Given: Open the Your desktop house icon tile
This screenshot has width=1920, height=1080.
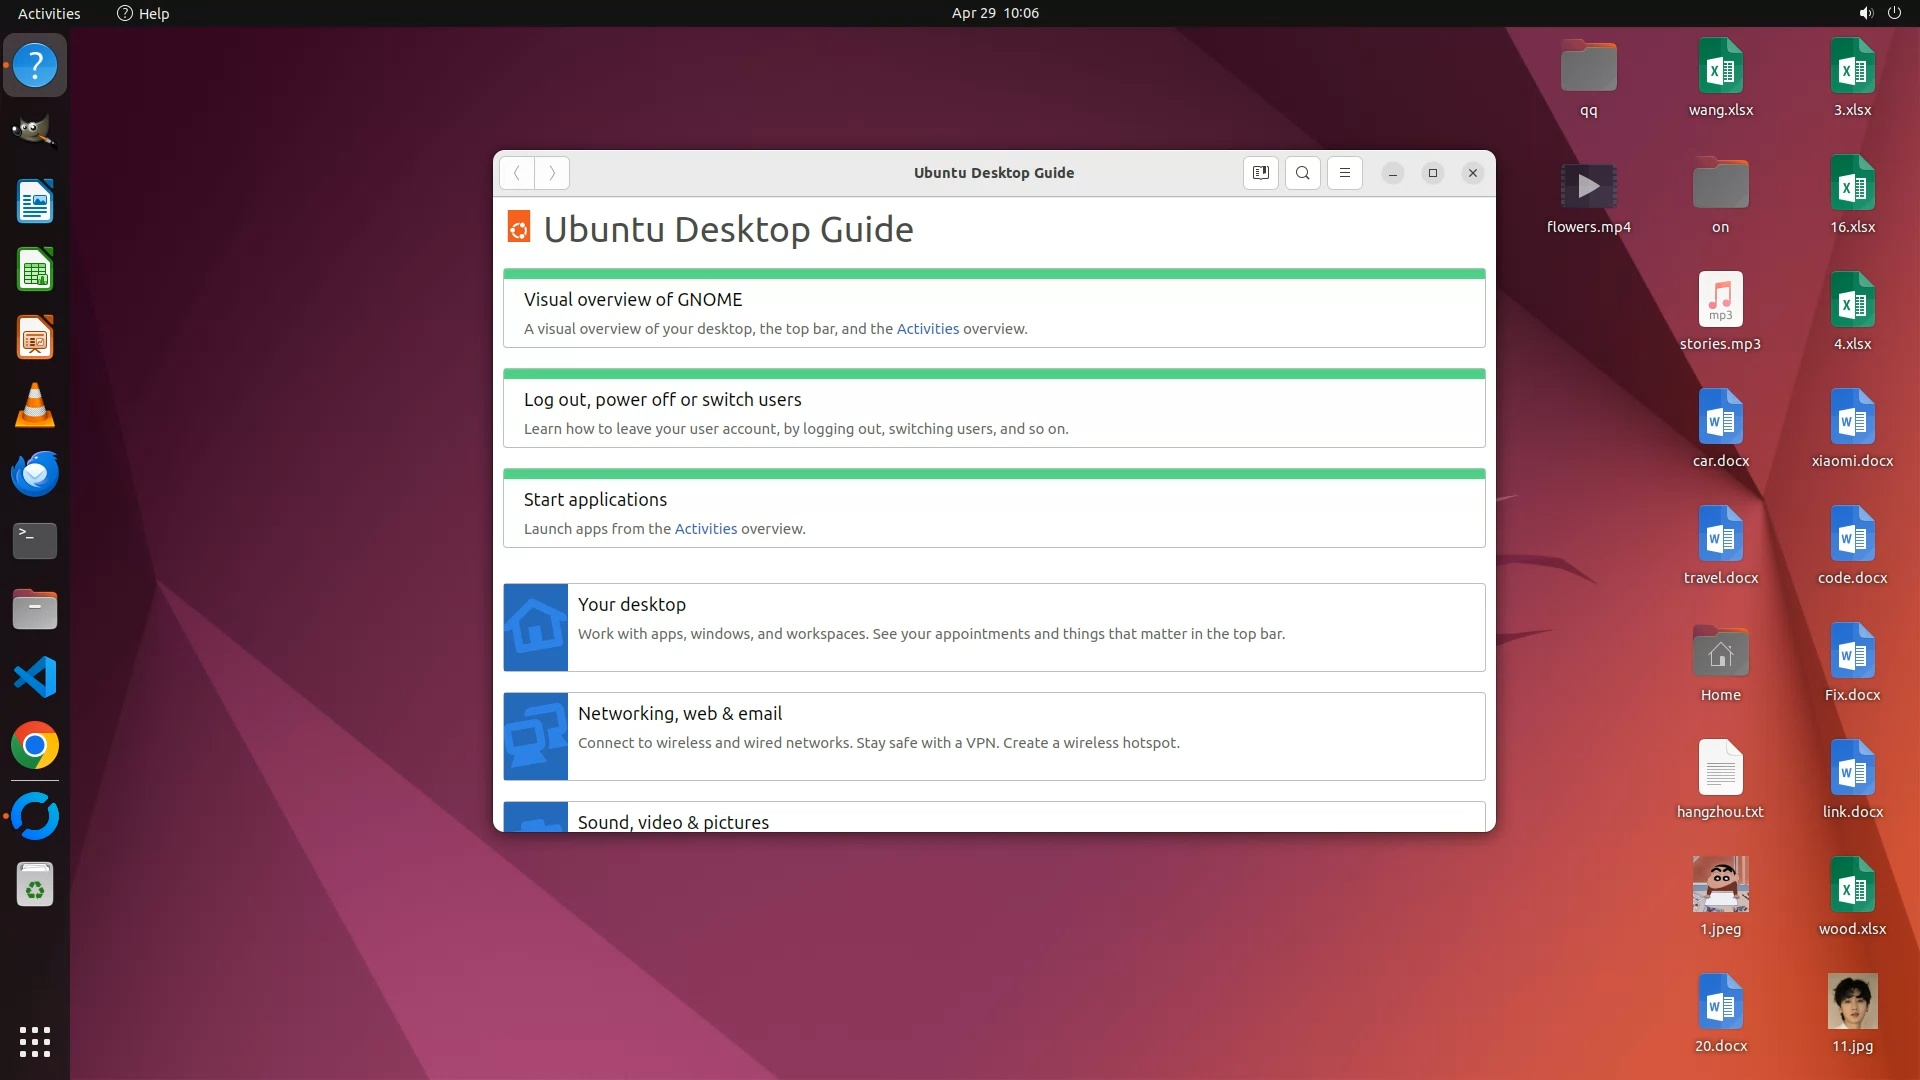Looking at the screenshot, I should click(x=536, y=627).
